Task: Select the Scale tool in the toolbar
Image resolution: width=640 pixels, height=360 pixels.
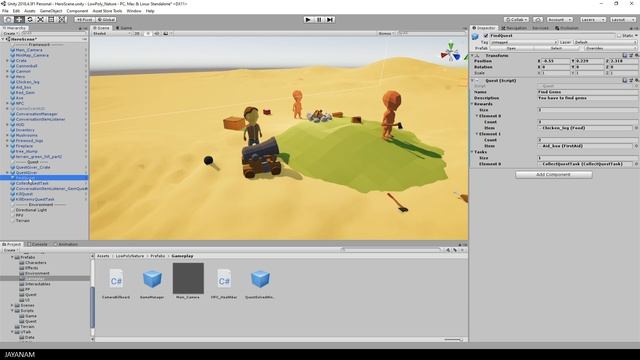Action: click(x=40, y=20)
